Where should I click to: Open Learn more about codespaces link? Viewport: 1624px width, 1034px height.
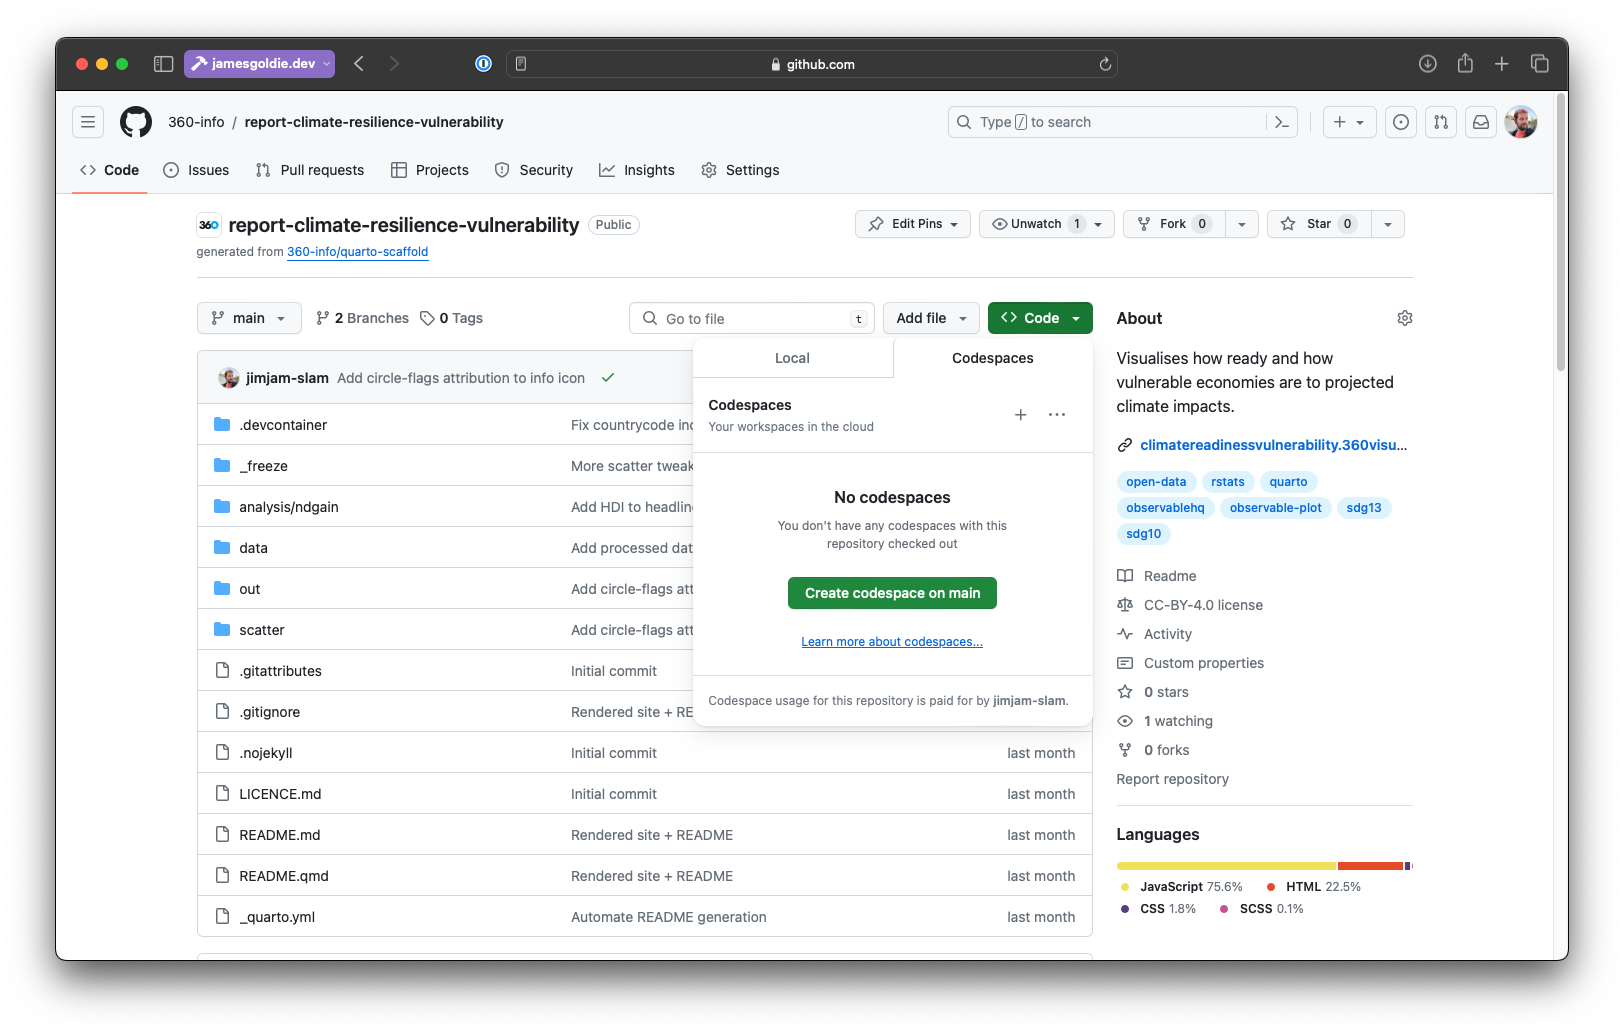pos(892,642)
